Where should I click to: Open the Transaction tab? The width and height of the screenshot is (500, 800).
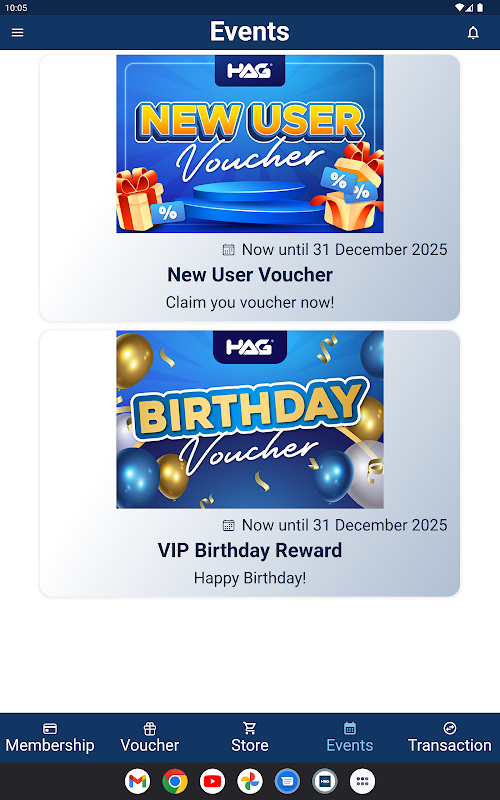point(449,738)
